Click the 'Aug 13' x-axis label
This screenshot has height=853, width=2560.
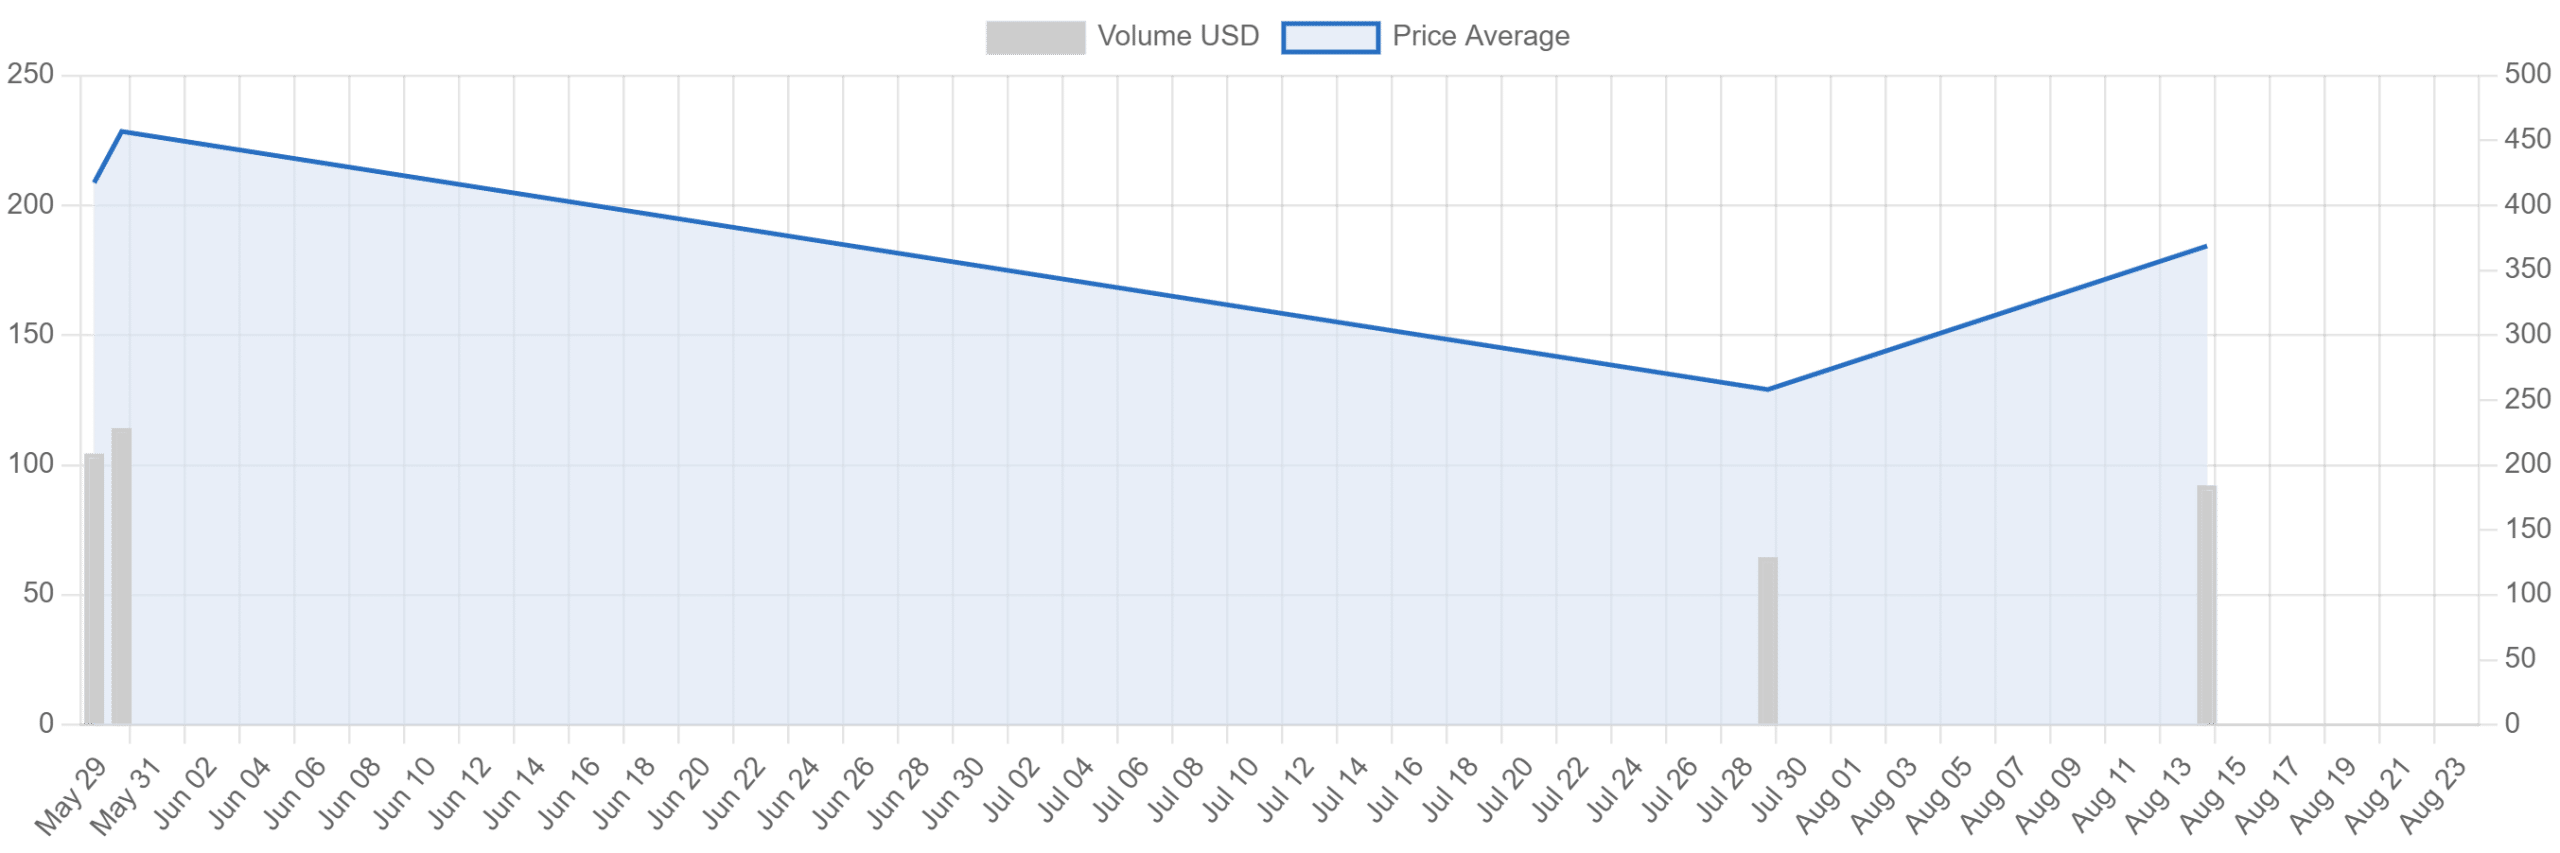tap(2159, 795)
